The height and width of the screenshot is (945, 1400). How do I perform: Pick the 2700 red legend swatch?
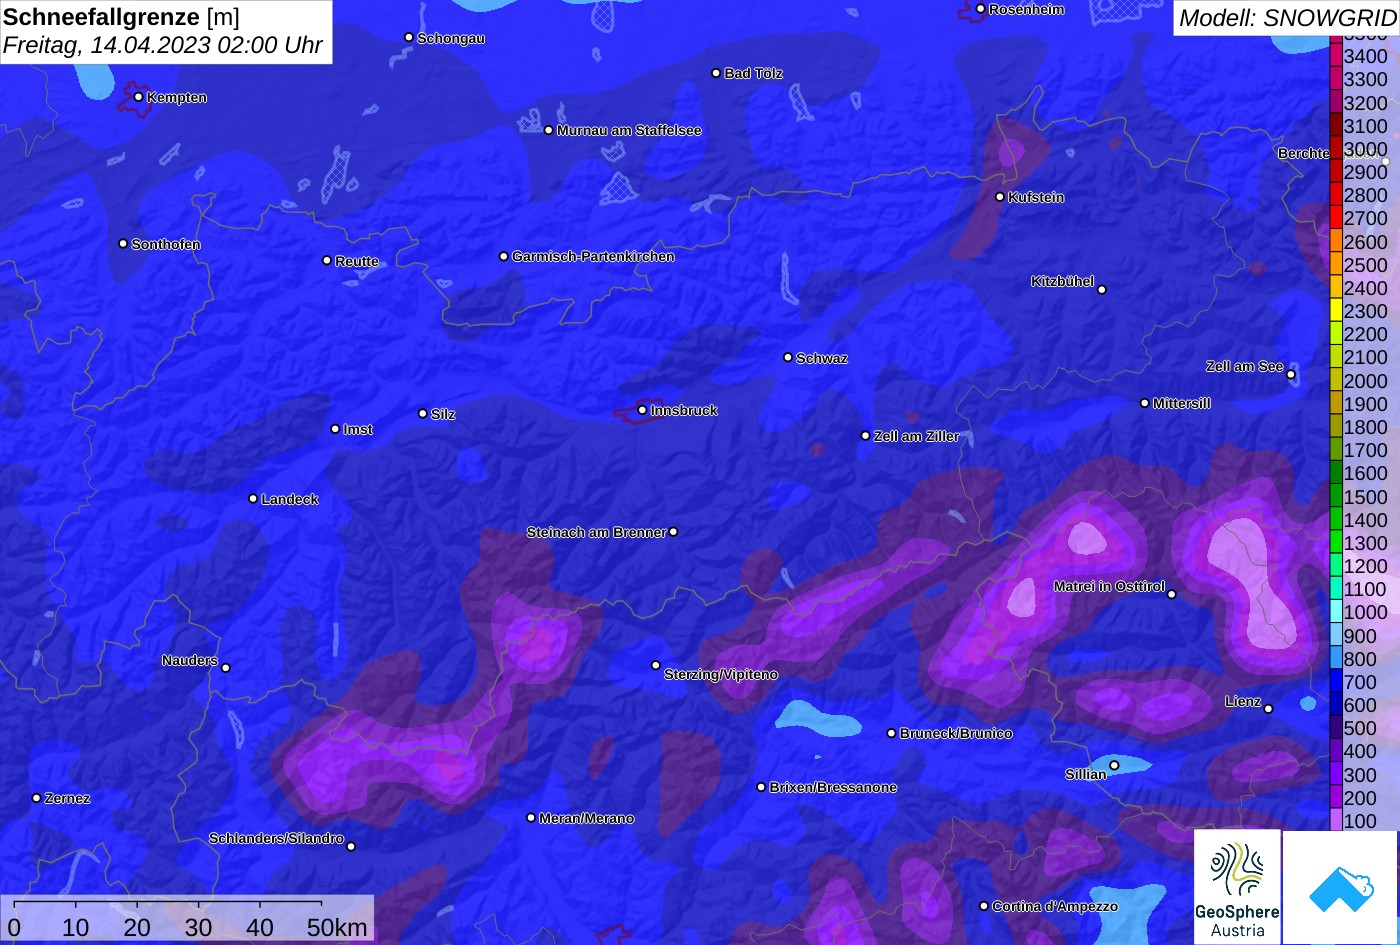point(1336,218)
